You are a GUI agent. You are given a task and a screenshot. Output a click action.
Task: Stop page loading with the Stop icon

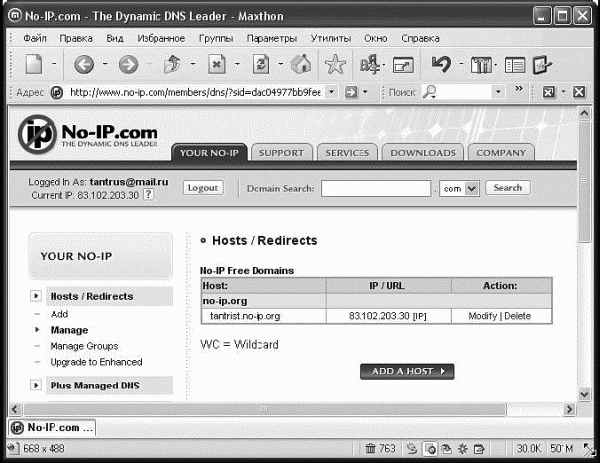[x=217, y=64]
